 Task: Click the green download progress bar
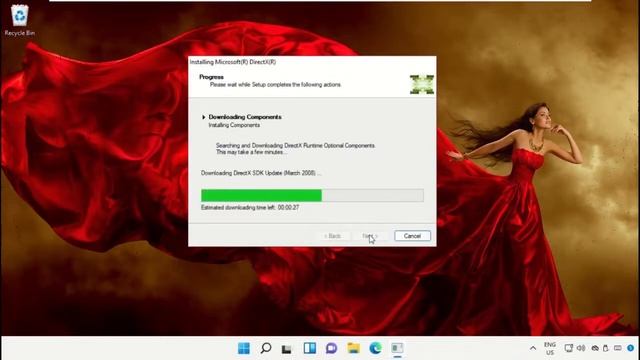(312, 195)
